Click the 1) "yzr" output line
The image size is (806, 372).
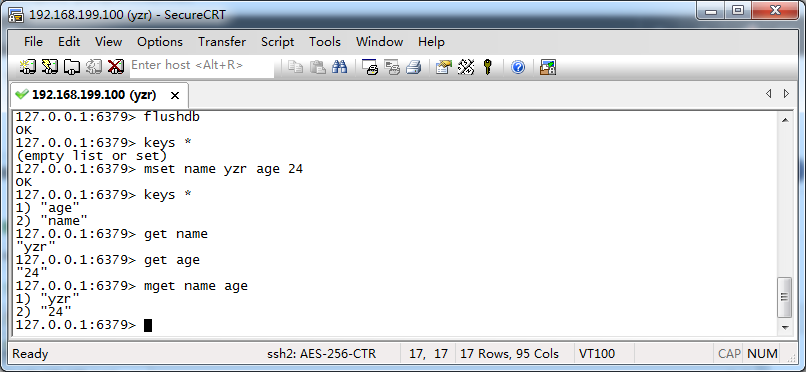[x=47, y=299]
